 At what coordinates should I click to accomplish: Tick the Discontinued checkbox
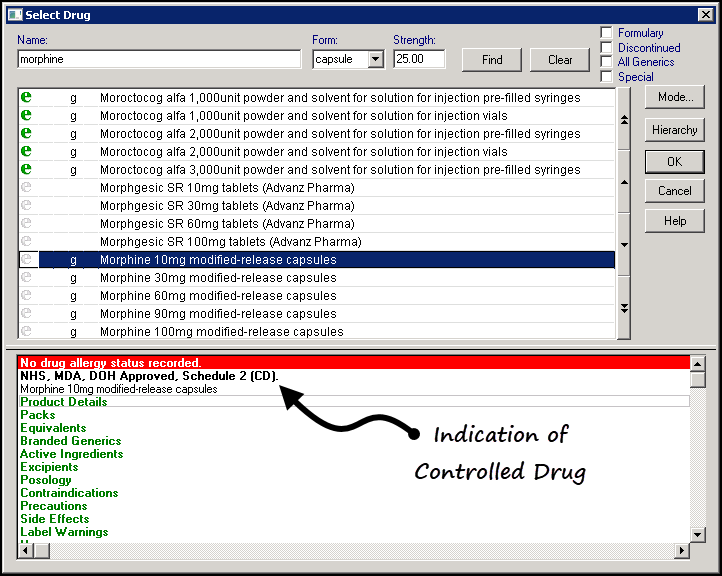607,47
